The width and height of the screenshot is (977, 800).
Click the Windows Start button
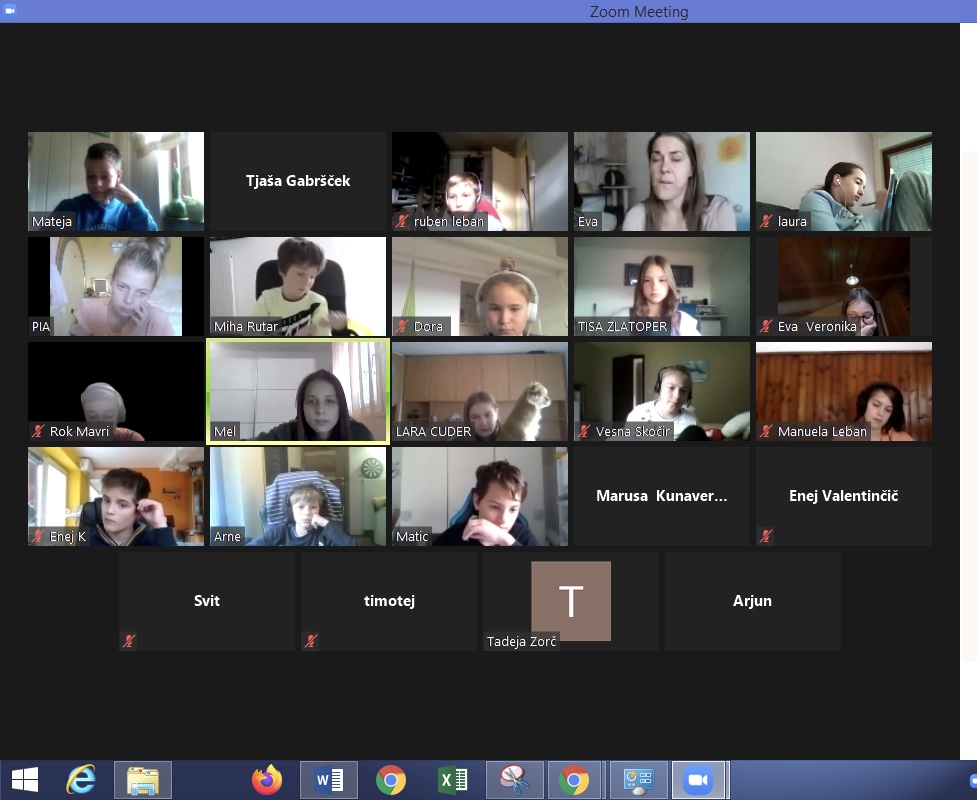(x=24, y=780)
